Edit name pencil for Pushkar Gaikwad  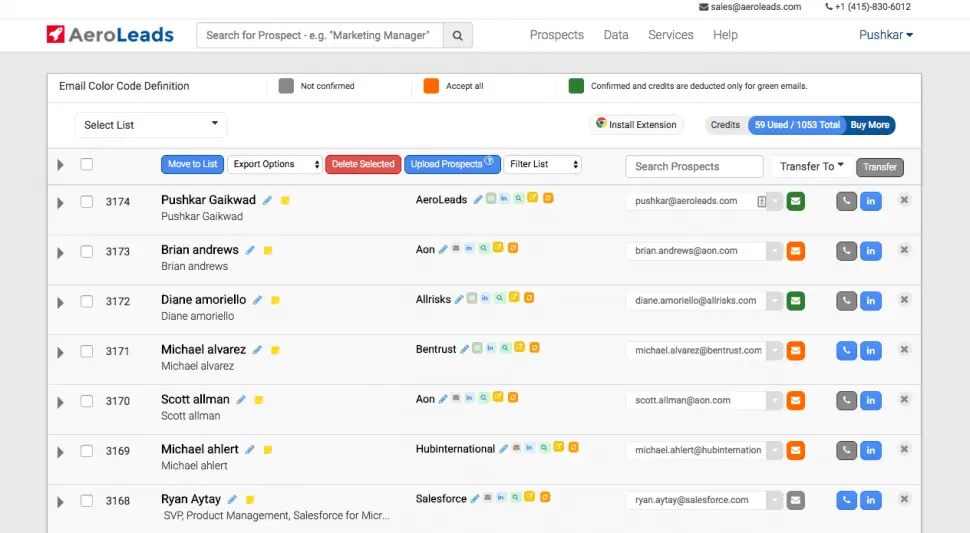[267, 200]
